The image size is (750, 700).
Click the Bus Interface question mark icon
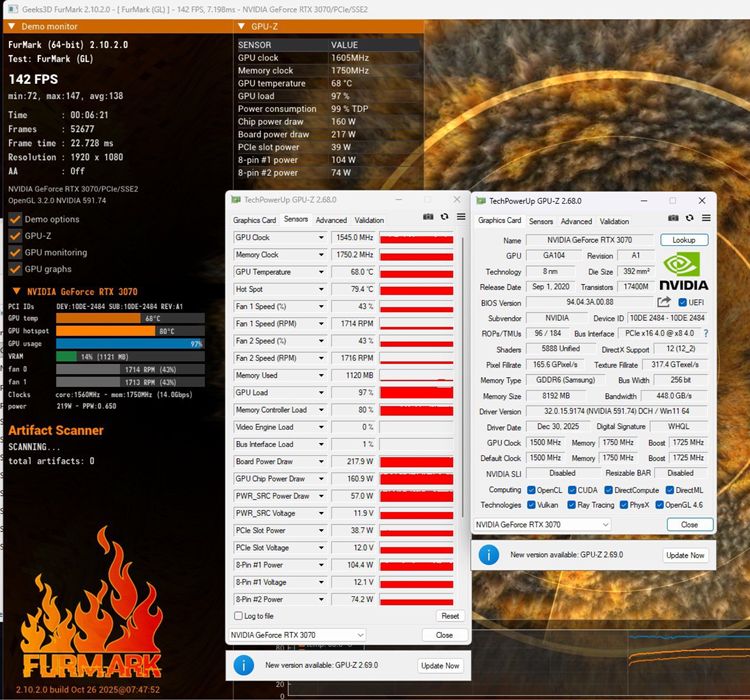(x=706, y=333)
